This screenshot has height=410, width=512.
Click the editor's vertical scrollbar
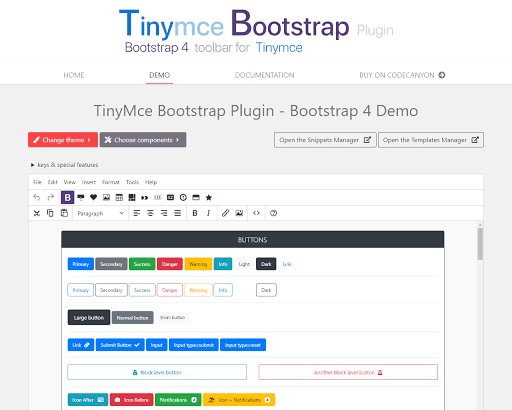[480, 244]
